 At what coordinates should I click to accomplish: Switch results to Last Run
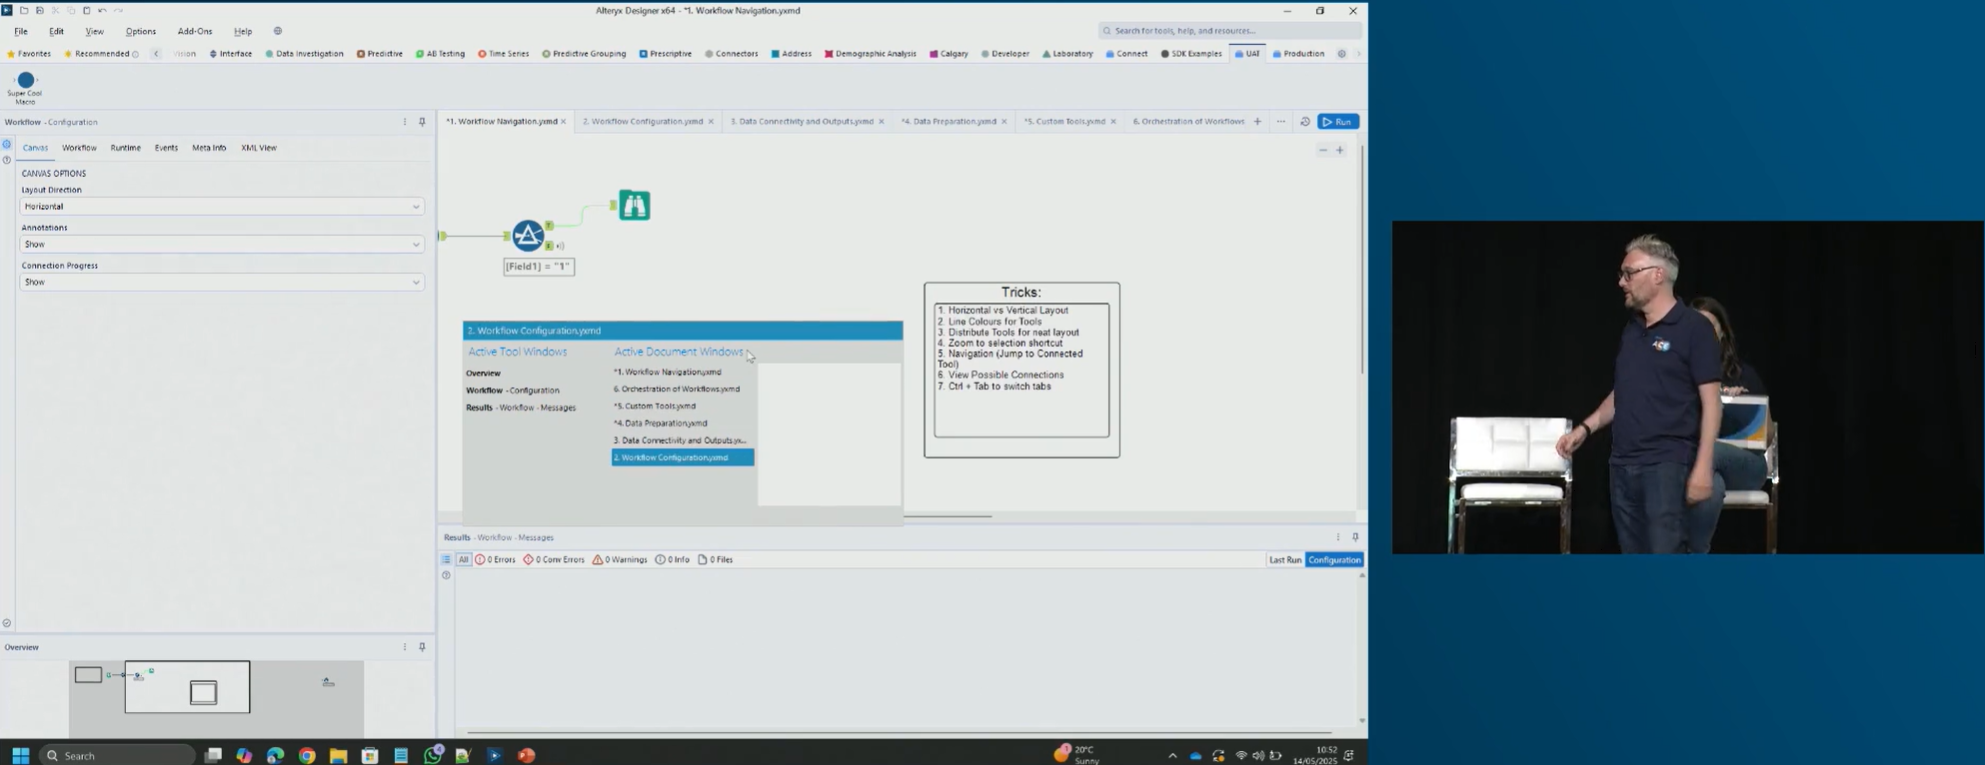(1285, 560)
